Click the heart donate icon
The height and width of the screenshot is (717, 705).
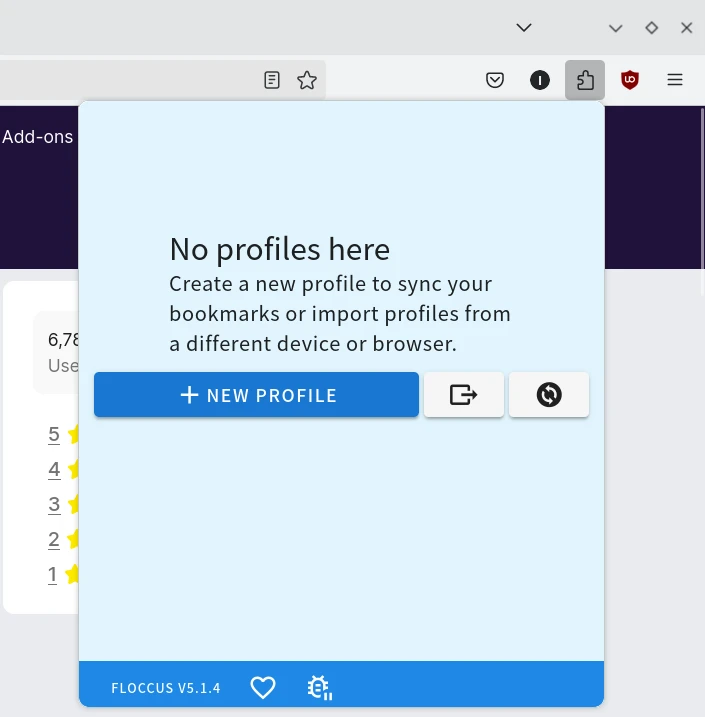263,687
